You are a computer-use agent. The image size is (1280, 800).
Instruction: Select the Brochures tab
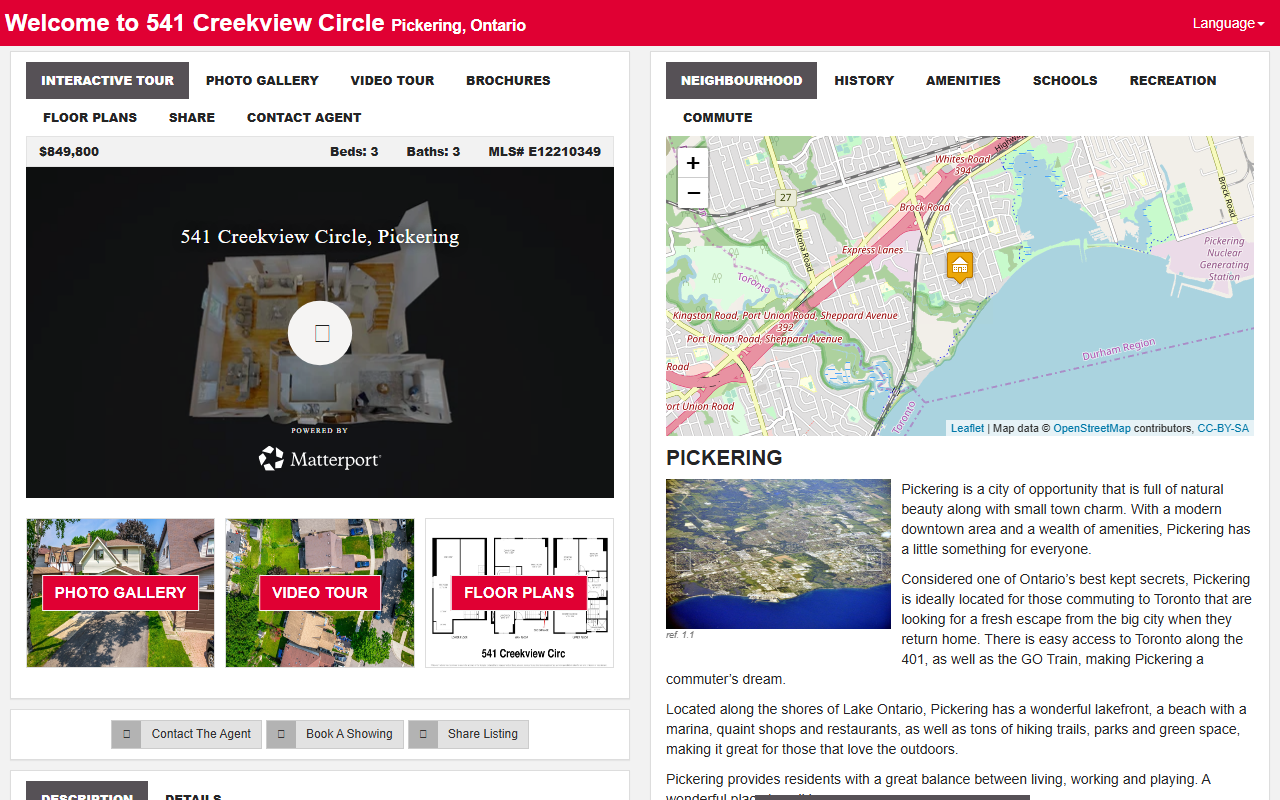point(508,81)
